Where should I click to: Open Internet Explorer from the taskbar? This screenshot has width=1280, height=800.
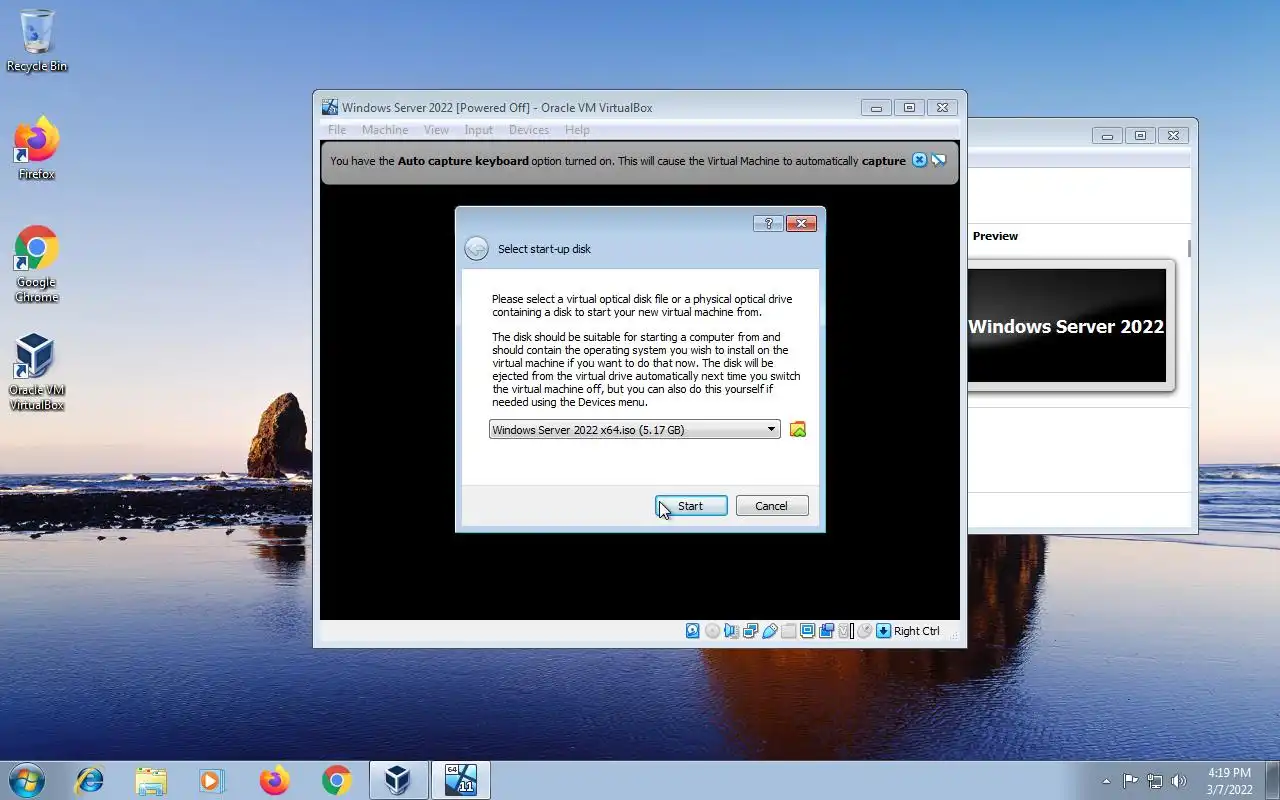pos(89,780)
